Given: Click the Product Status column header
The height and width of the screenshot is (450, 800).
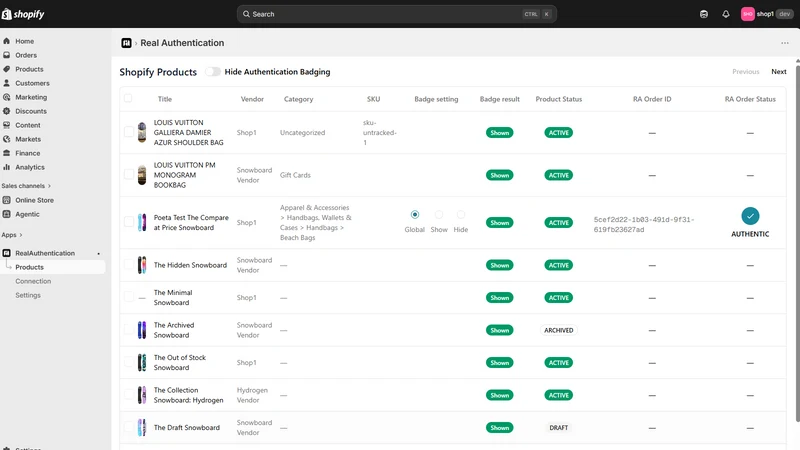Looking at the screenshot, I should (559, 99).
